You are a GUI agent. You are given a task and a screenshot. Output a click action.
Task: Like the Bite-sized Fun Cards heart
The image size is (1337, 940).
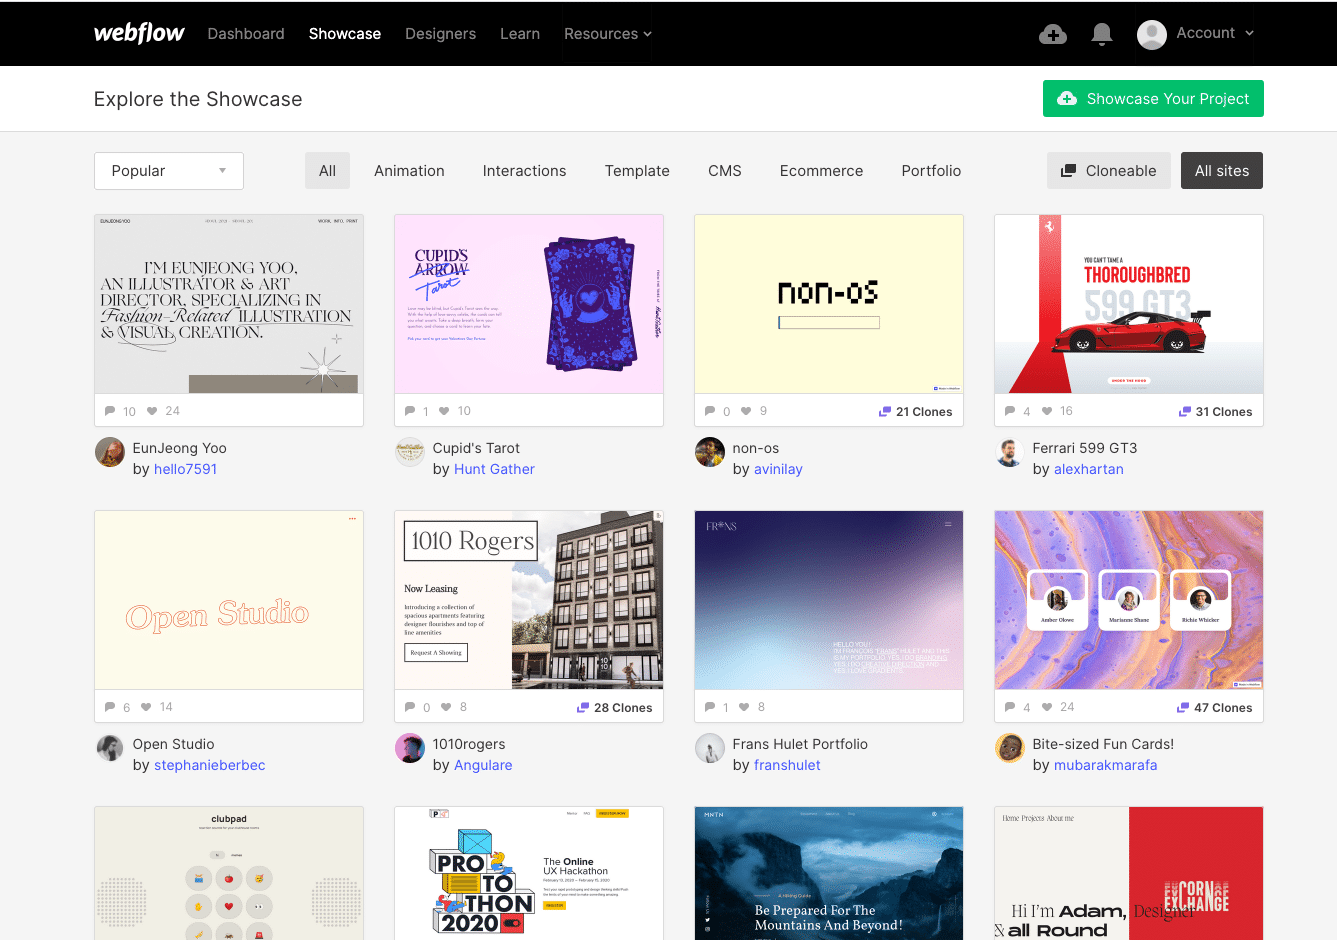(1046, 707)
